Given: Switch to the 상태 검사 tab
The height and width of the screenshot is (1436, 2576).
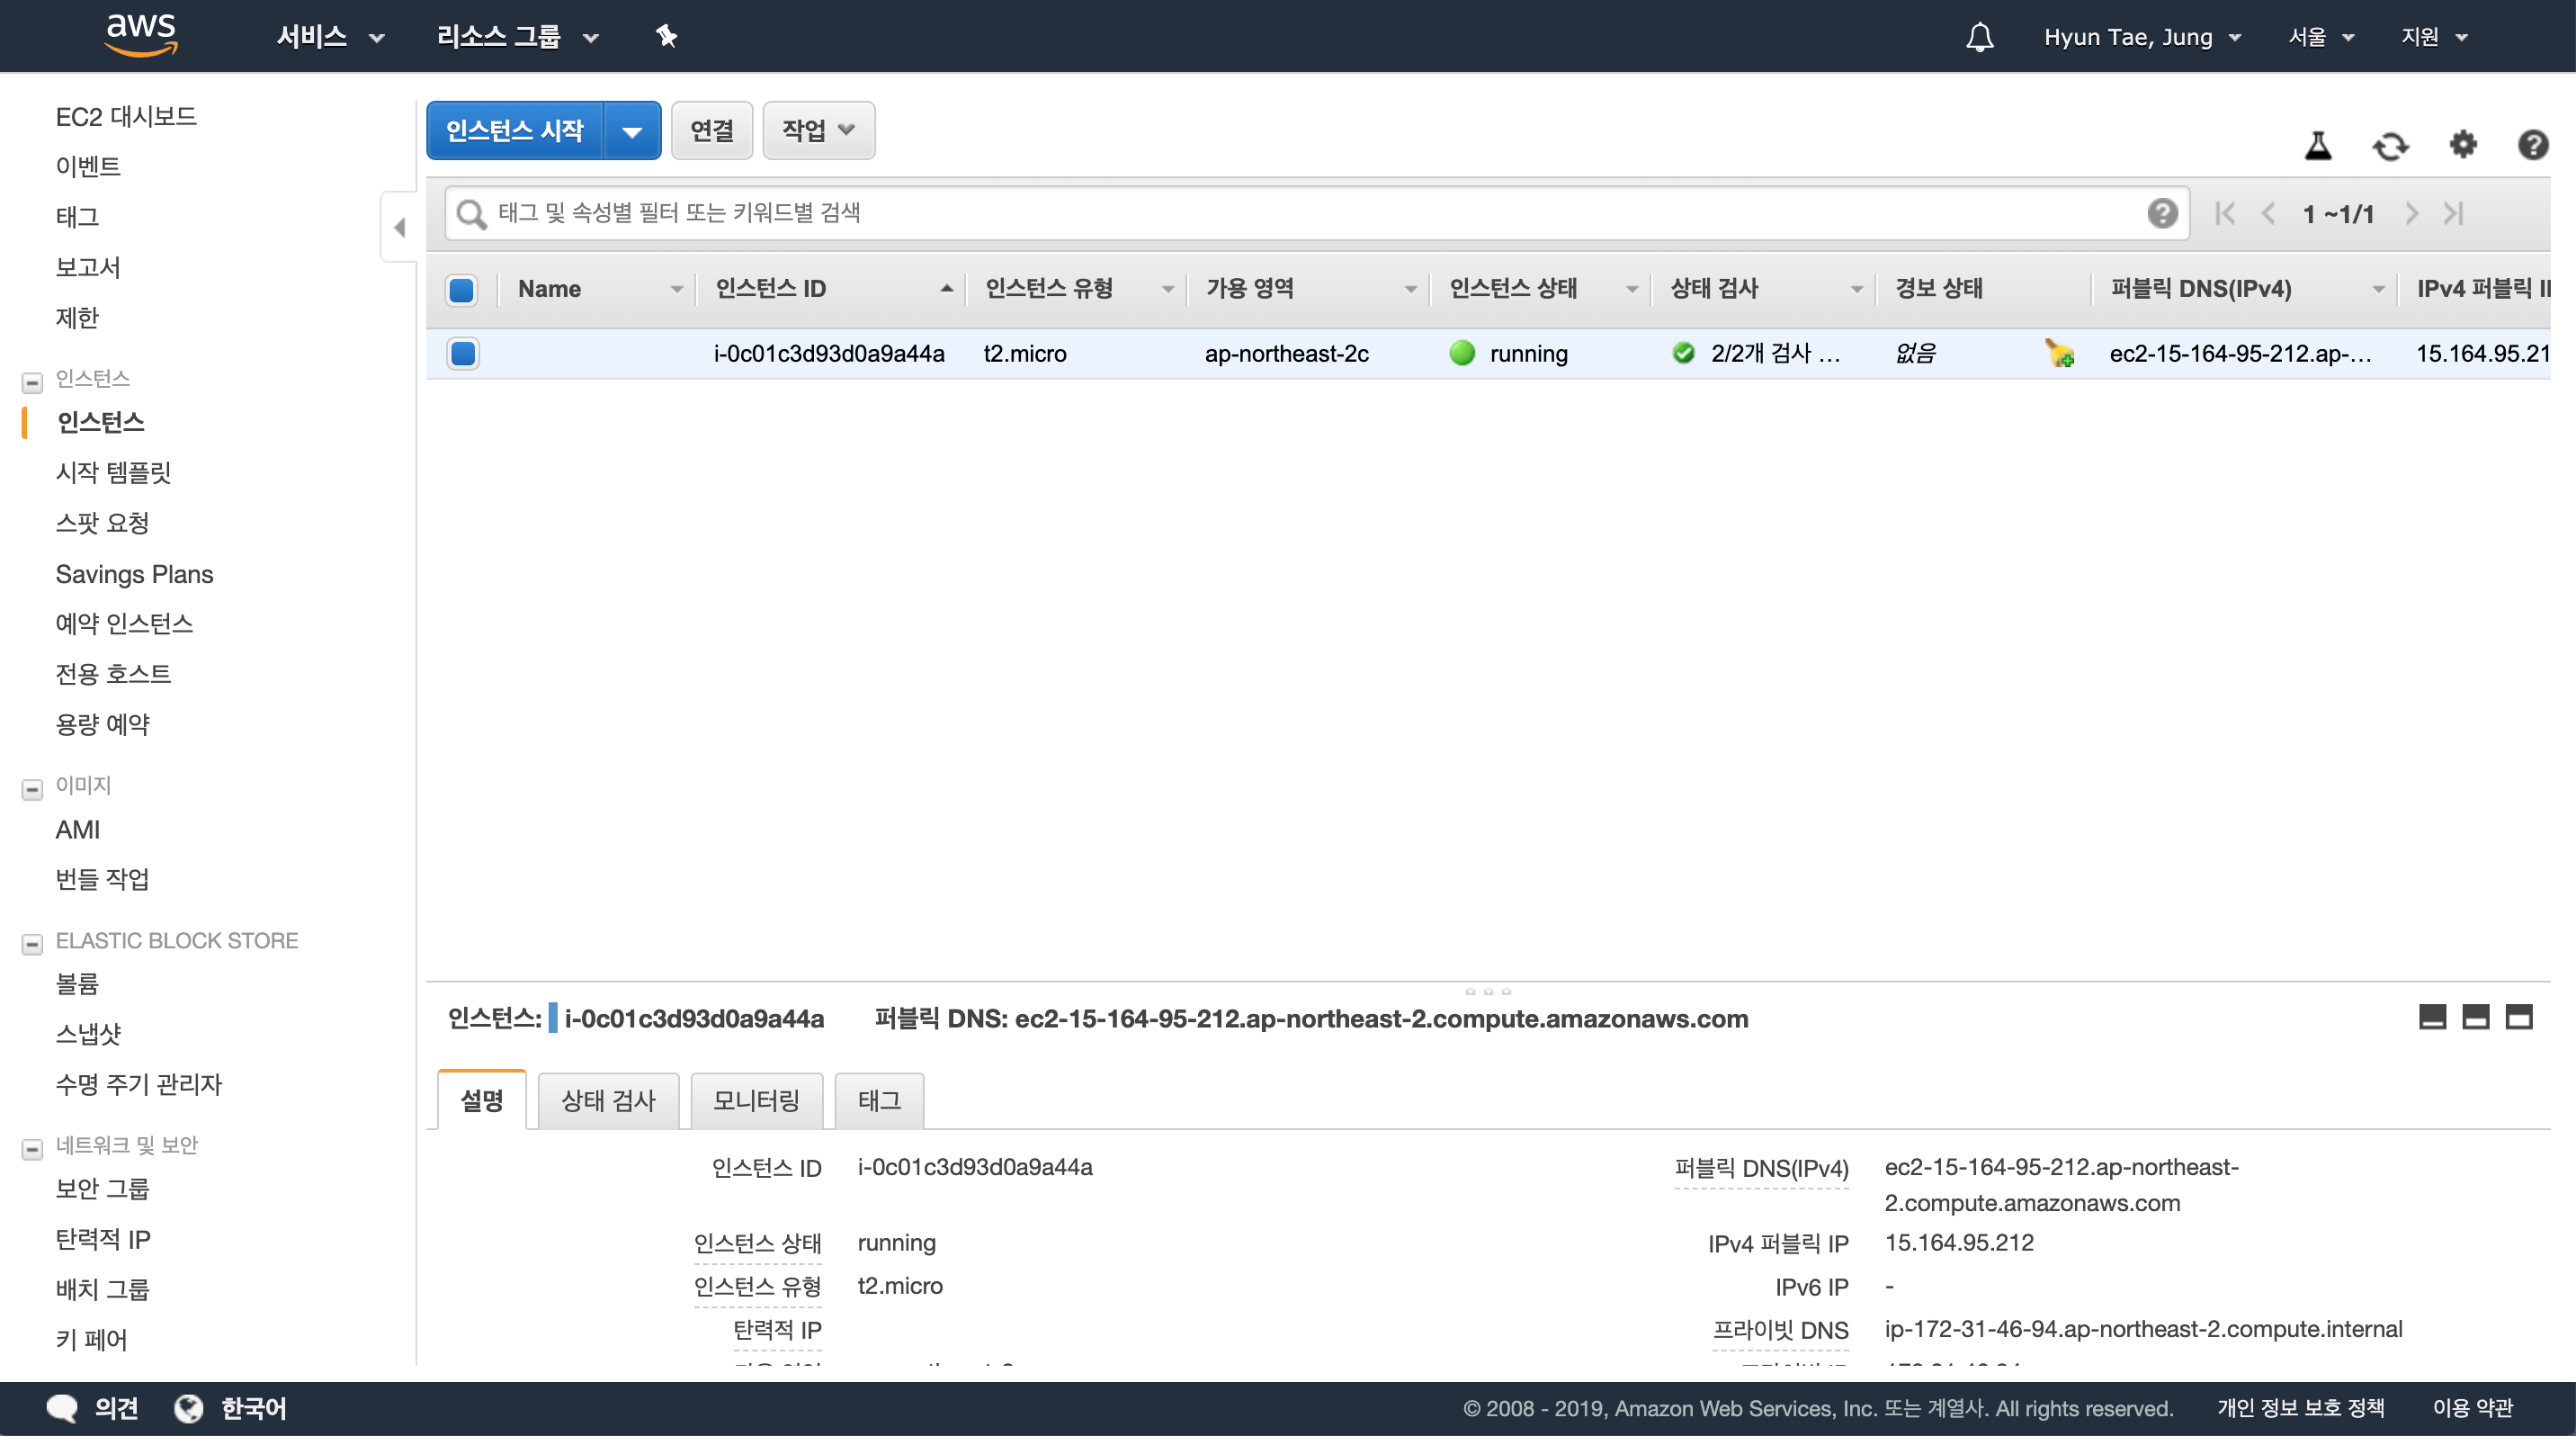Looking at the screenshot, I should click(x=608, y=1100).
